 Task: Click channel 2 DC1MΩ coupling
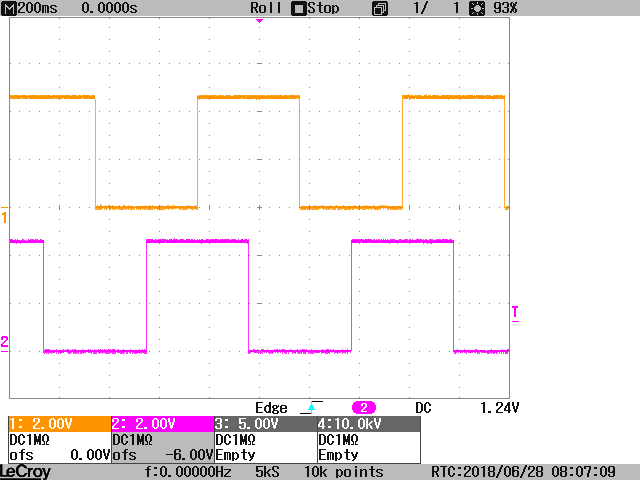coord(132,440)
